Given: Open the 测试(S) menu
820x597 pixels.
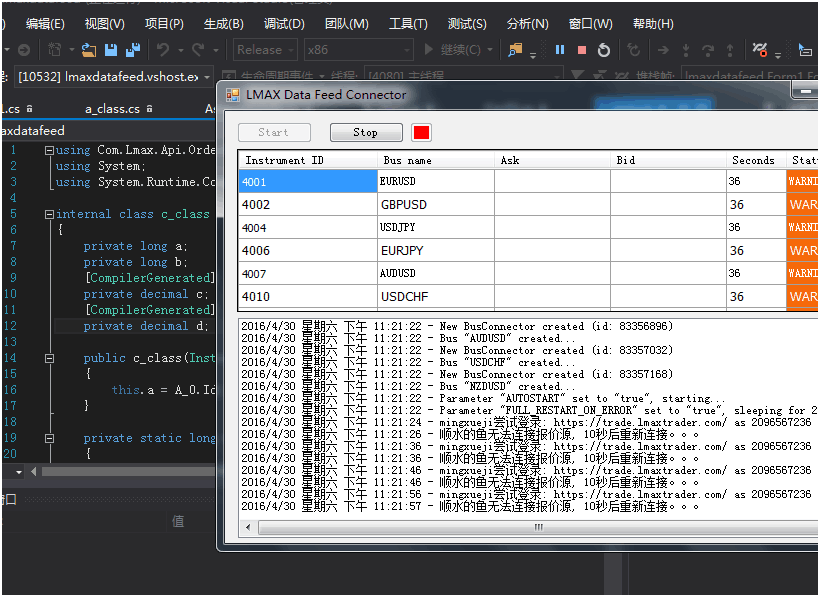Looking at the screenshot, I should [467, 24].
